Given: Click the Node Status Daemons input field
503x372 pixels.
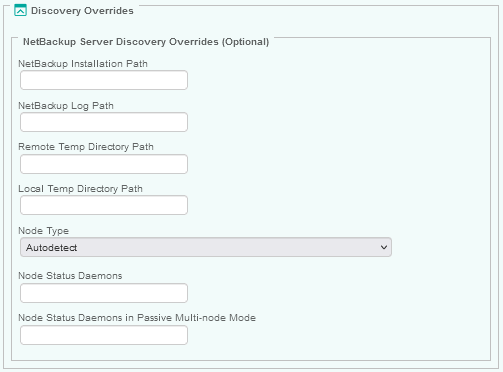Looking at the screenshot, I should tap(104, 293).
